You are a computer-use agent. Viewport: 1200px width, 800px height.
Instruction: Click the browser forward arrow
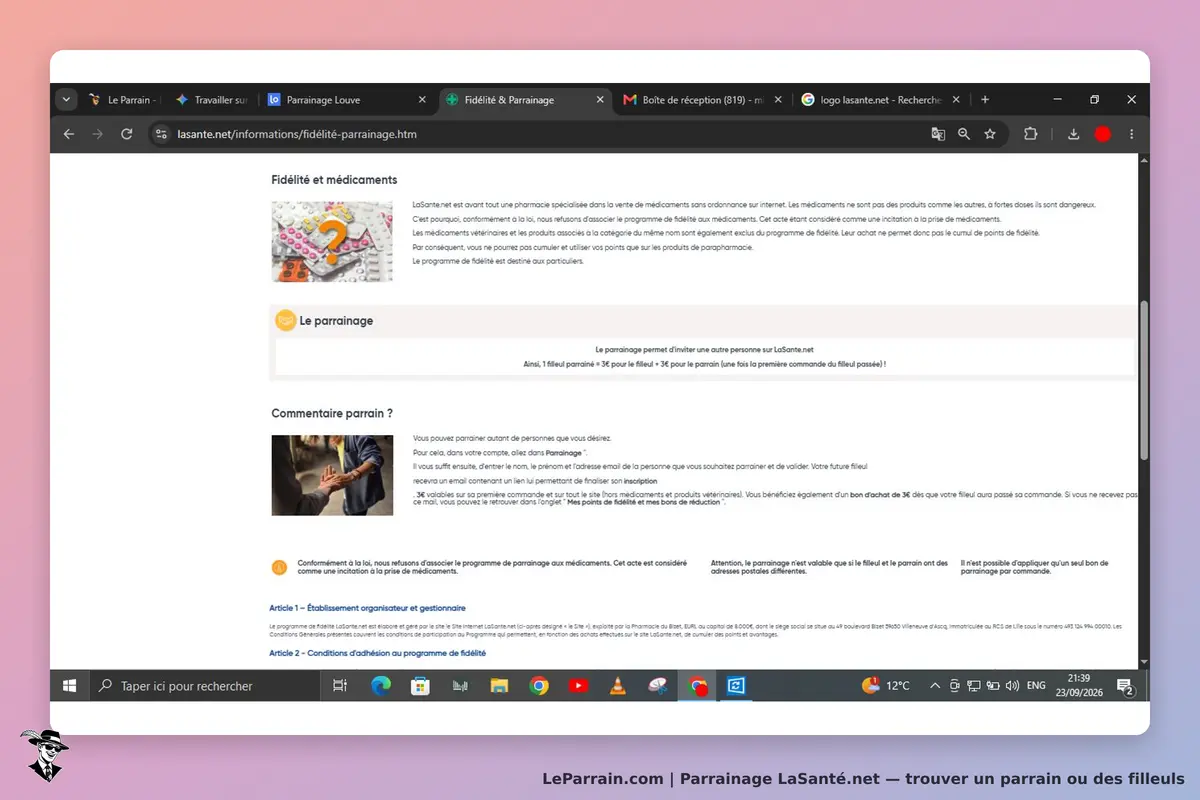pyautogui.click(x=97, y=134)
